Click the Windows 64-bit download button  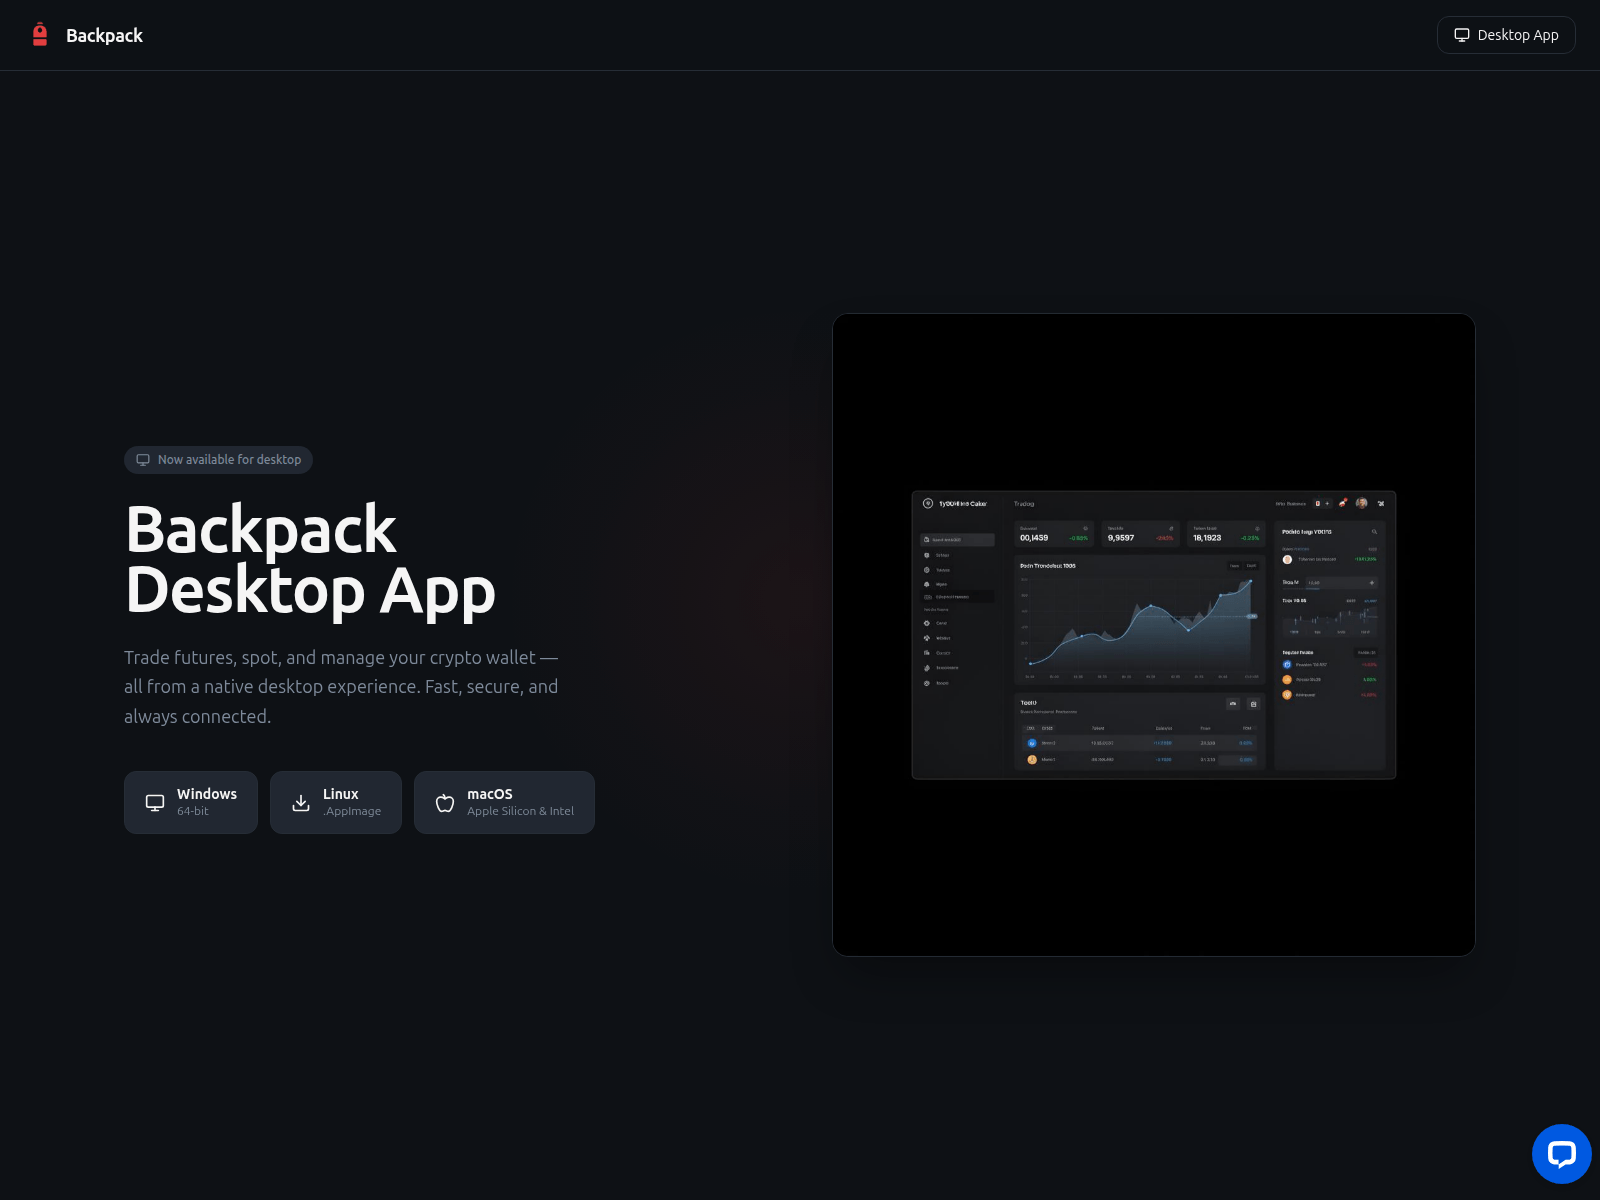190,802
